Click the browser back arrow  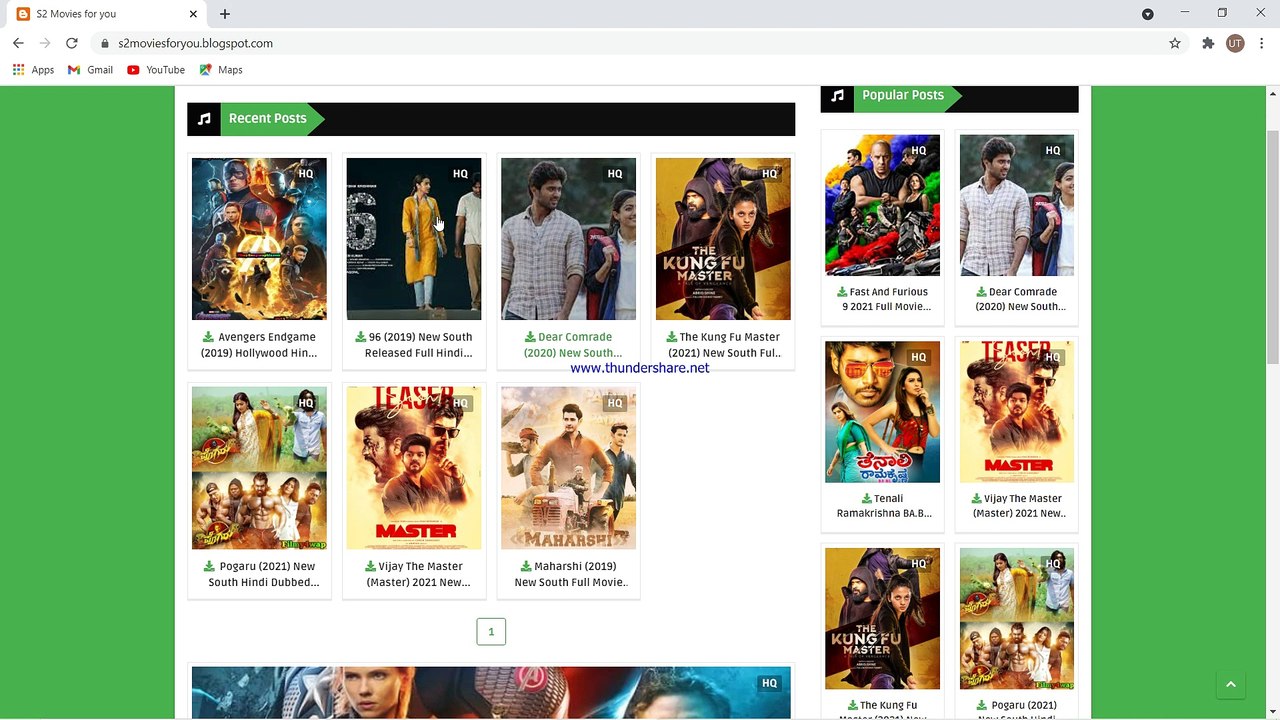(x=18, y=43)
